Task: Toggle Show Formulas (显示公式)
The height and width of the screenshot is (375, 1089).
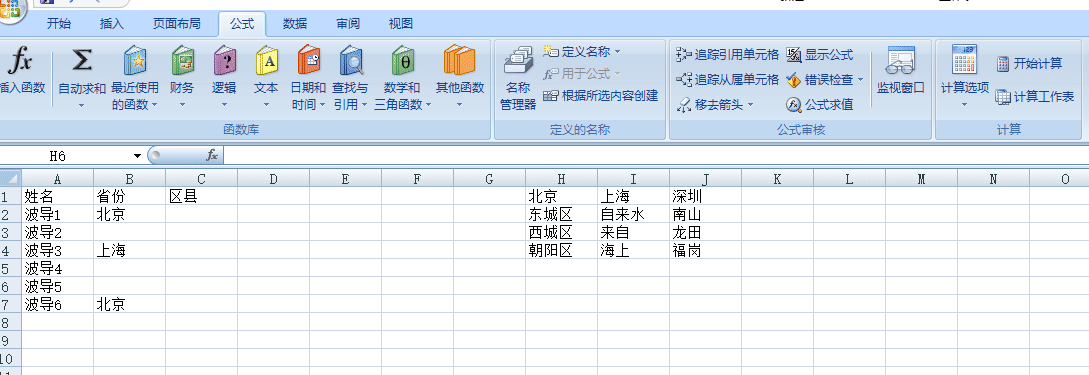Action: (x=820, y=54)
